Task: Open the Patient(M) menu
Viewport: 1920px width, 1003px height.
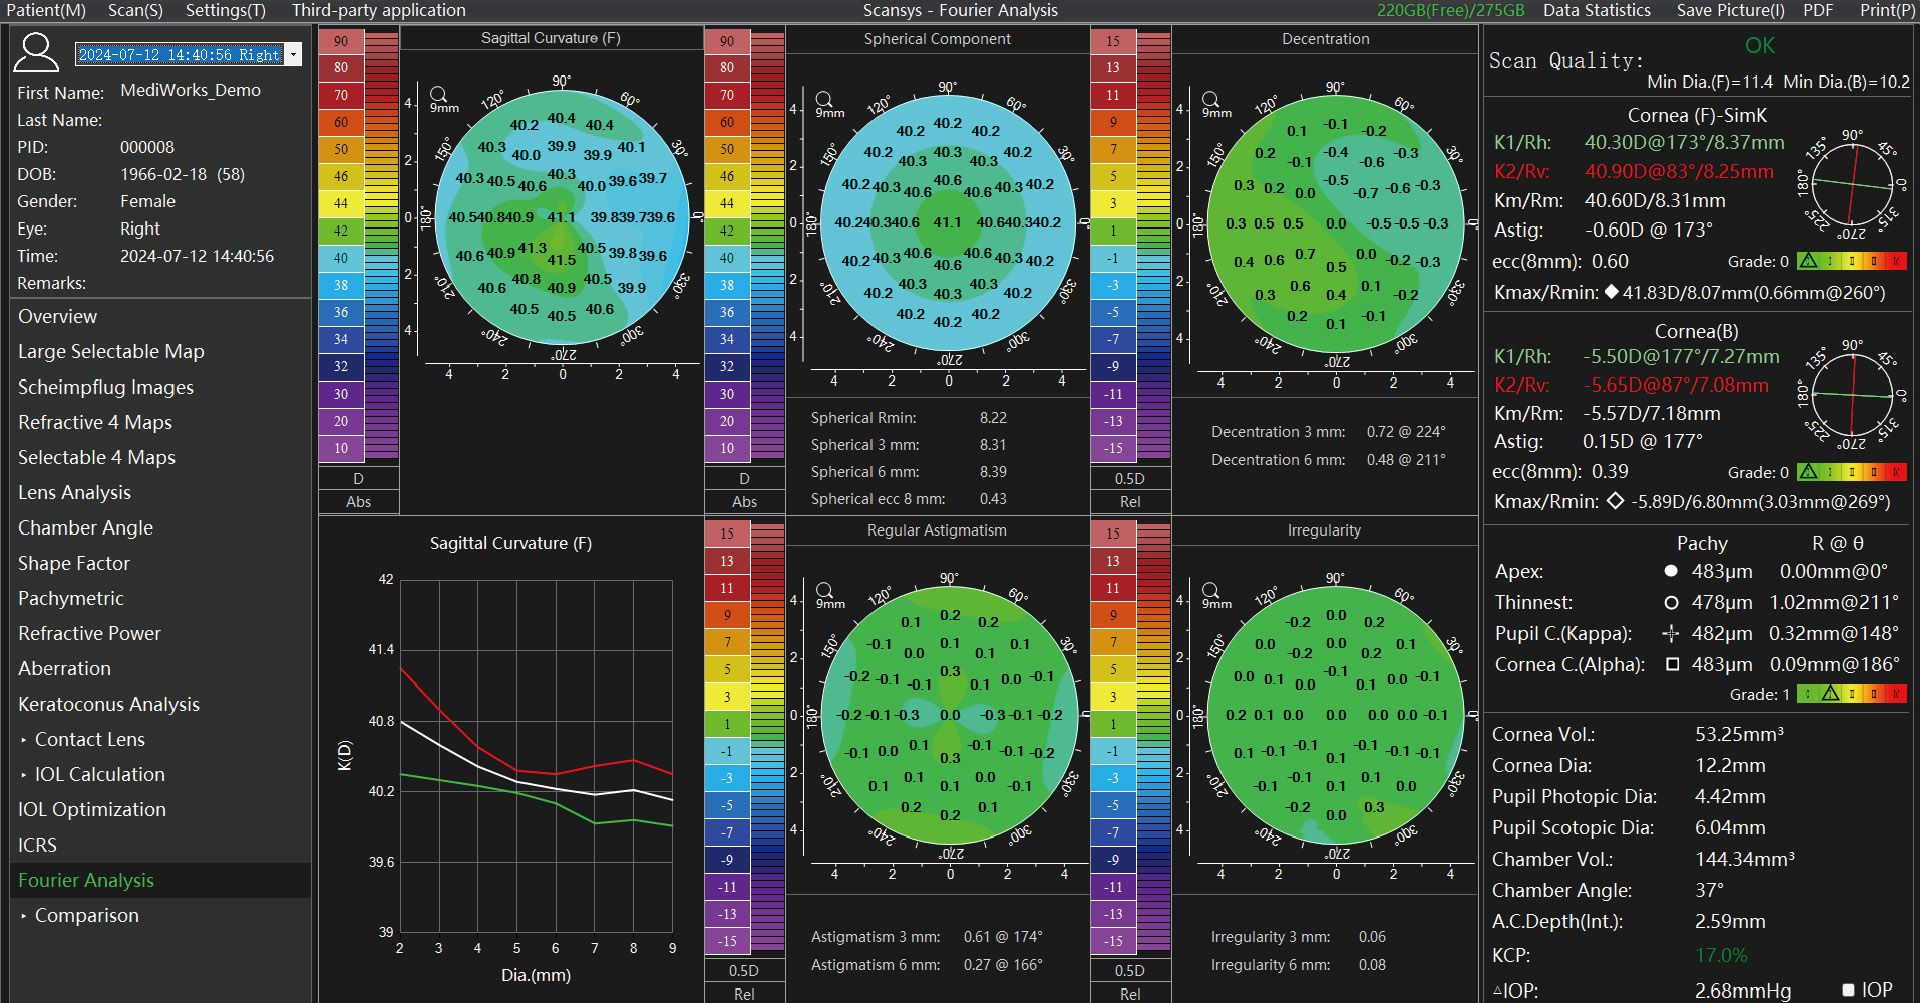Action: 46,10
